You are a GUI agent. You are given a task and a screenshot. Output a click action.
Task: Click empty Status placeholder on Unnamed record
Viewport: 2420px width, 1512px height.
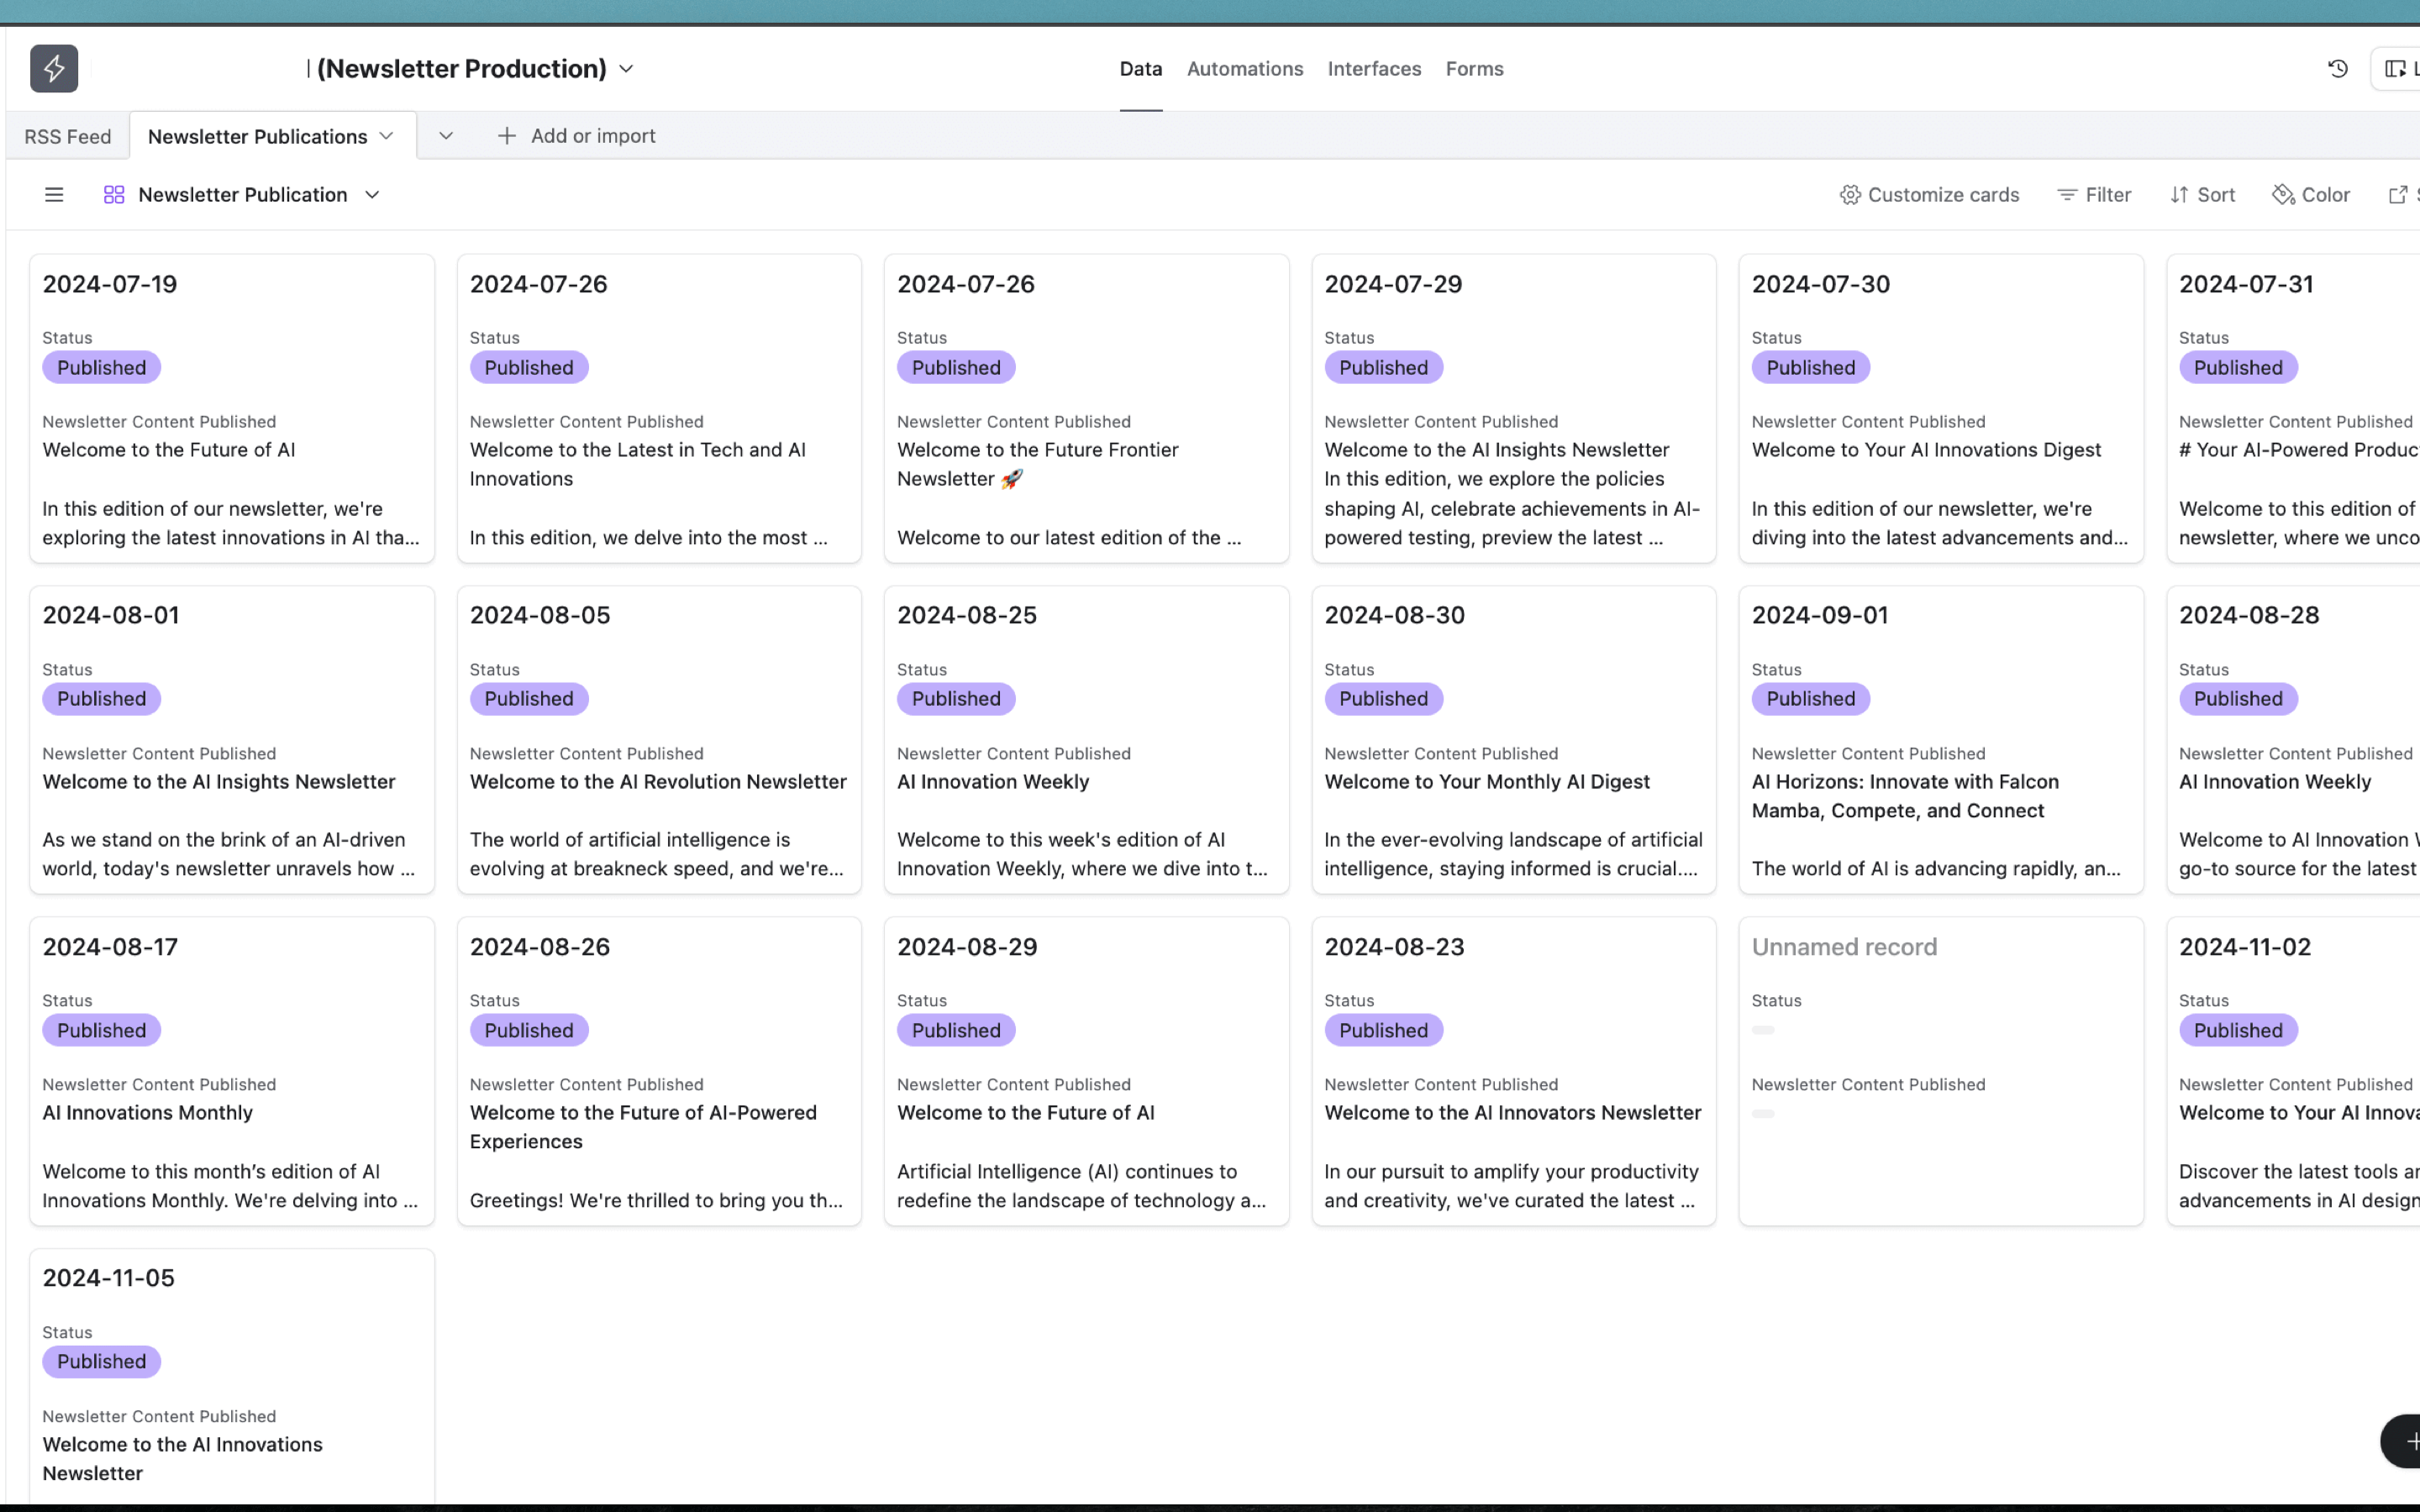[x=1763, y=1030]
